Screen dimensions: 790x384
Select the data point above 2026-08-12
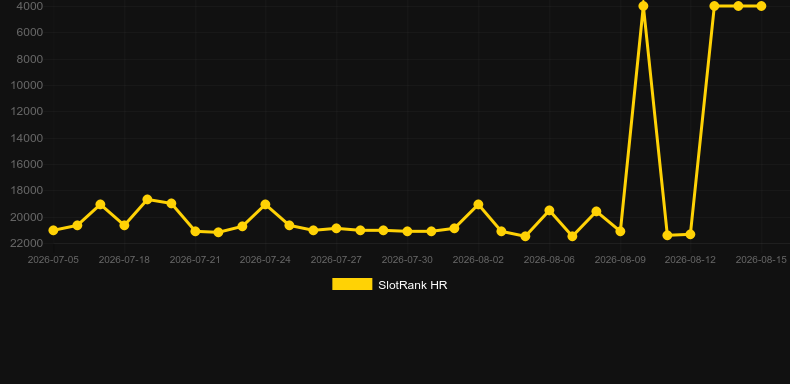click(x=690, y=234)
